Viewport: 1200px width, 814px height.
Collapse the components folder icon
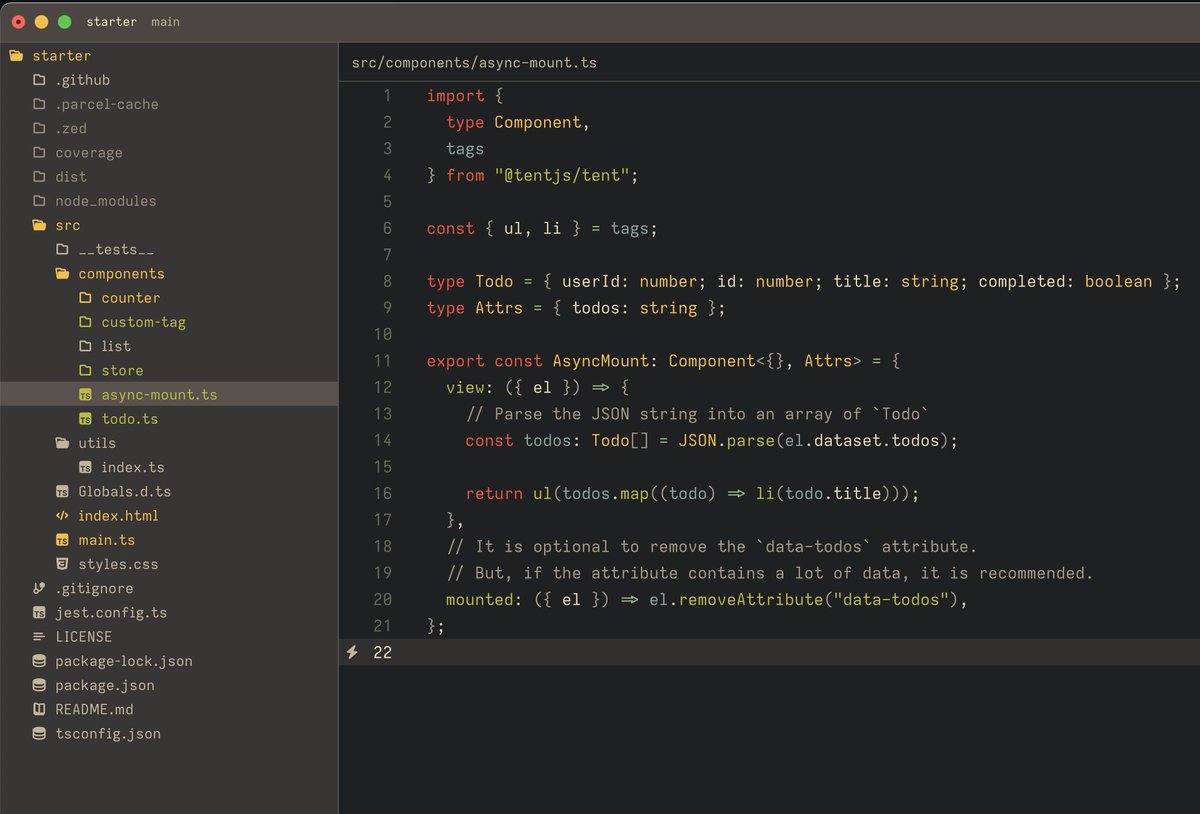point(62,274)
